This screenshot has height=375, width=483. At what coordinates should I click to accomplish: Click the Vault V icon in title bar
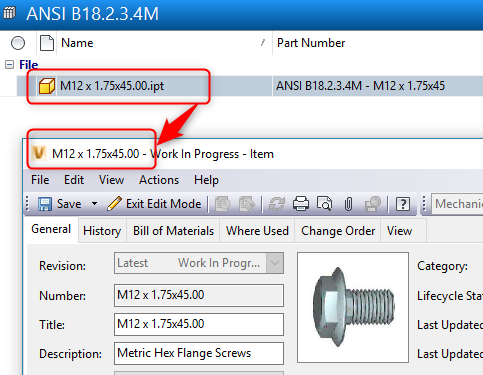(x=39, y=153)
